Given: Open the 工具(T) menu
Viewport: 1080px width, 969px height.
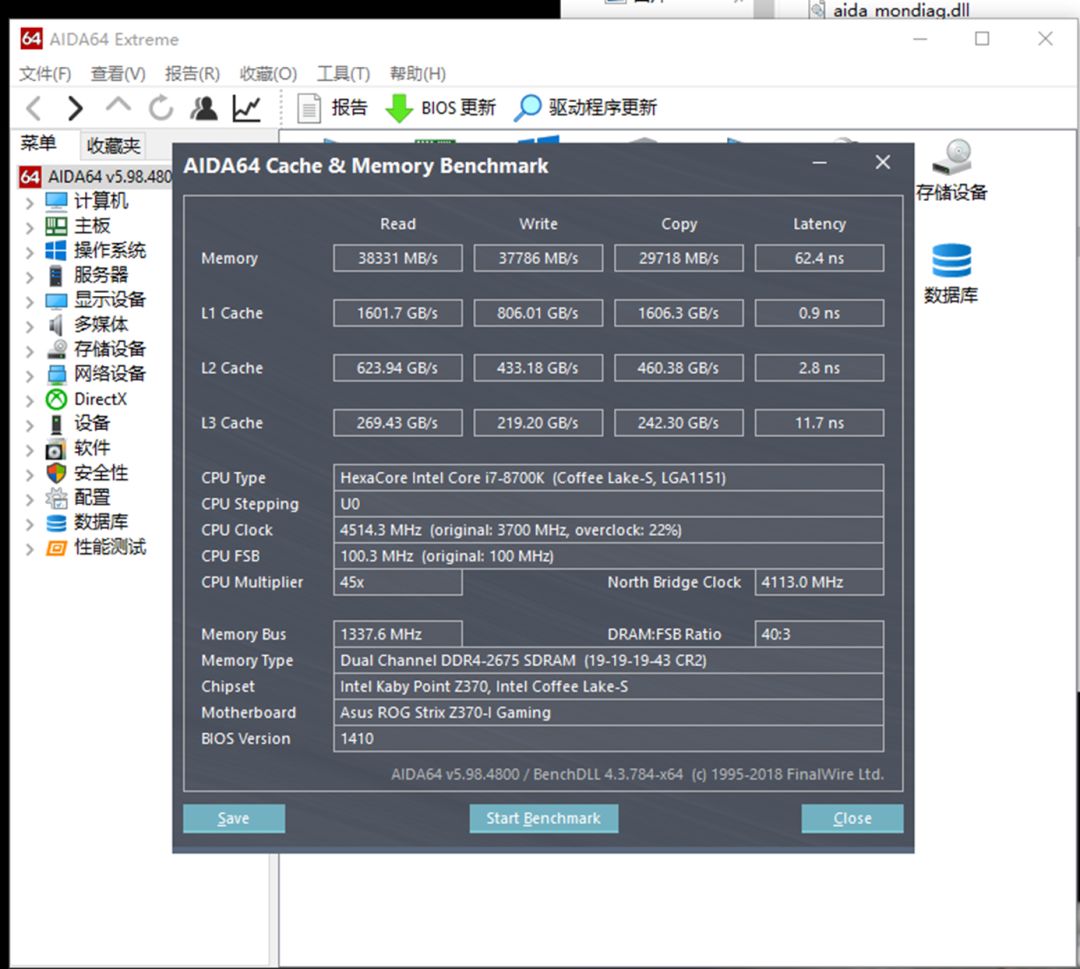Looking at the screenshot, I should (x=343, y=74).
